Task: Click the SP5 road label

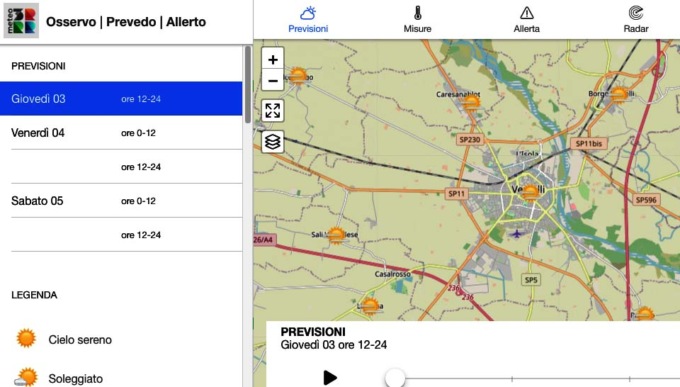Action: coord(531,280)
